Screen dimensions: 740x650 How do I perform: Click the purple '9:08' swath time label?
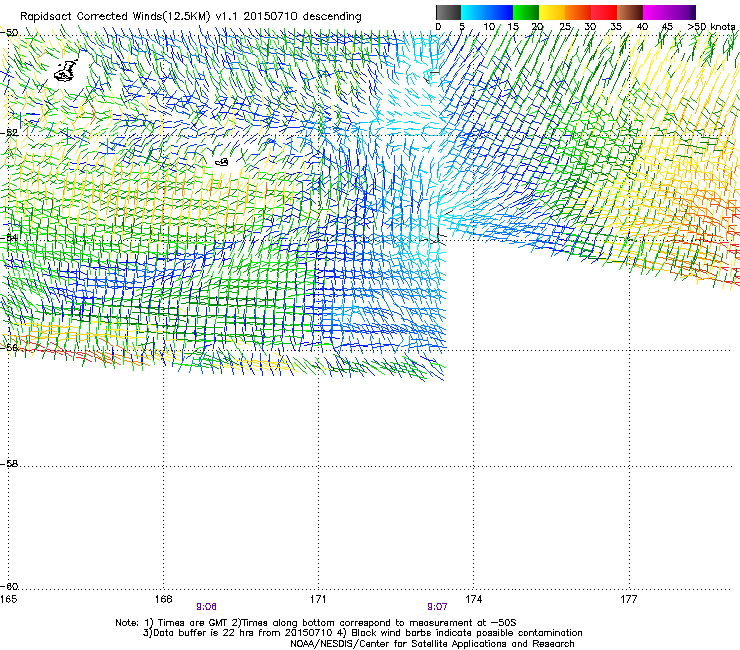(206, 607)
